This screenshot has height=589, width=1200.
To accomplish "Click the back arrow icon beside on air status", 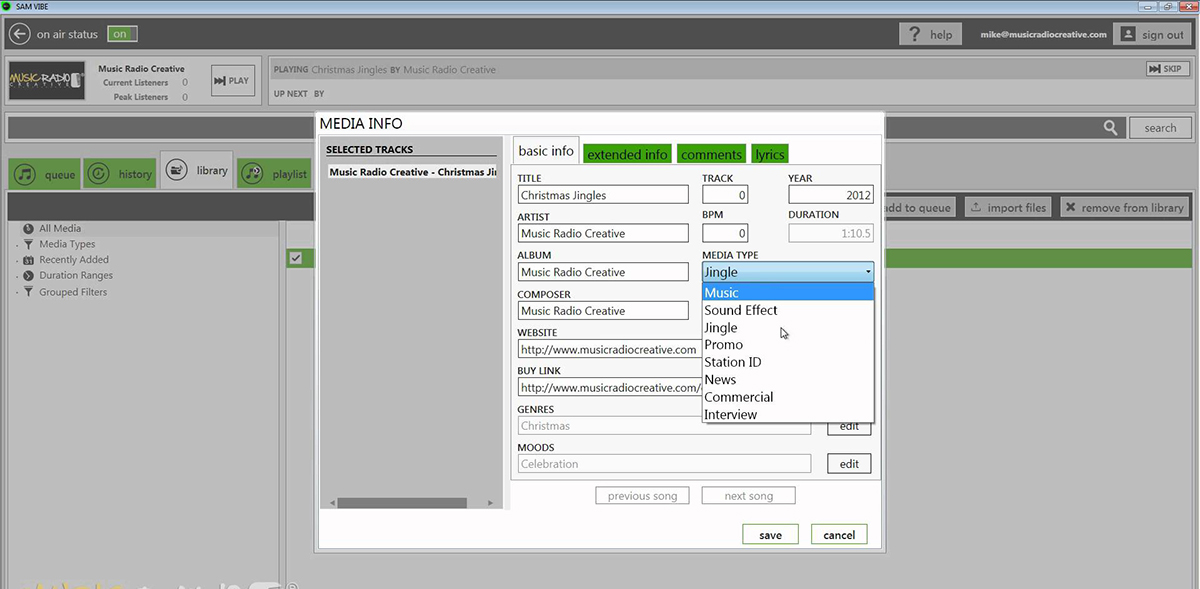I will 20,34.
